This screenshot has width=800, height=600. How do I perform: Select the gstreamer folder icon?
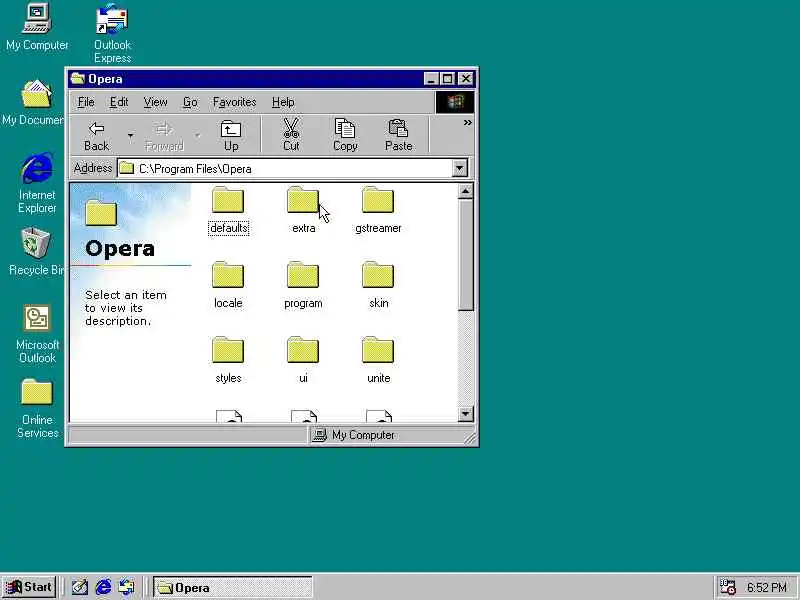pyautogui.click(x=378, y=200)
